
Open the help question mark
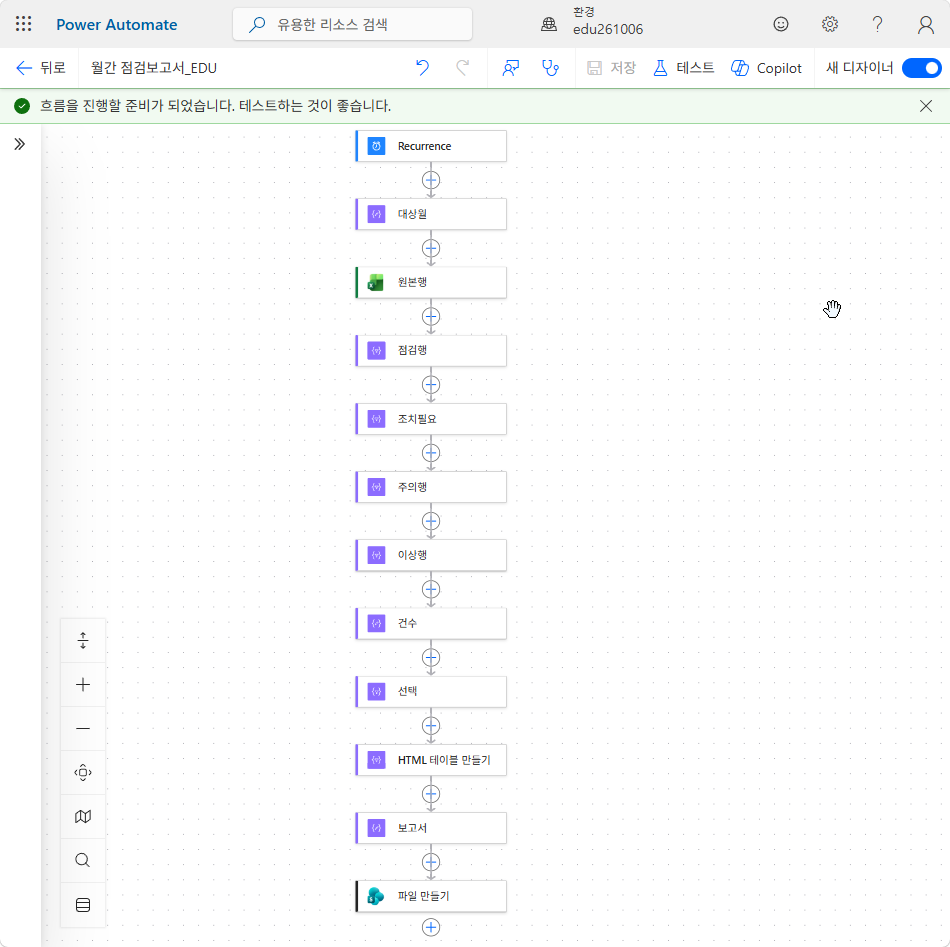coord(877,24)
